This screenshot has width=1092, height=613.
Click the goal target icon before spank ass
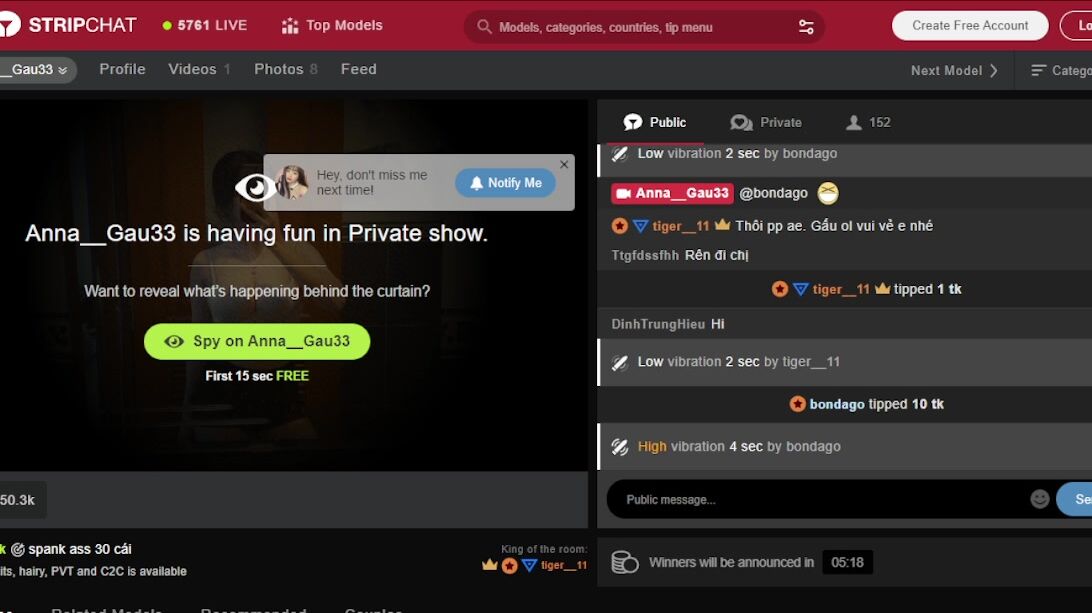coord(18,550)
